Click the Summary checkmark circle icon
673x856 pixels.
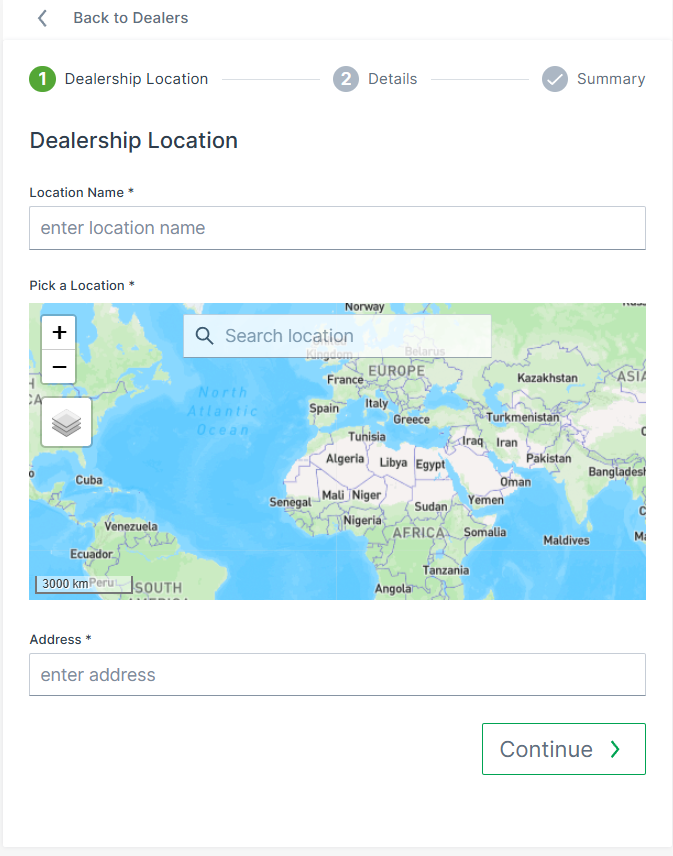pyautogui.click(x=555, y=79)
